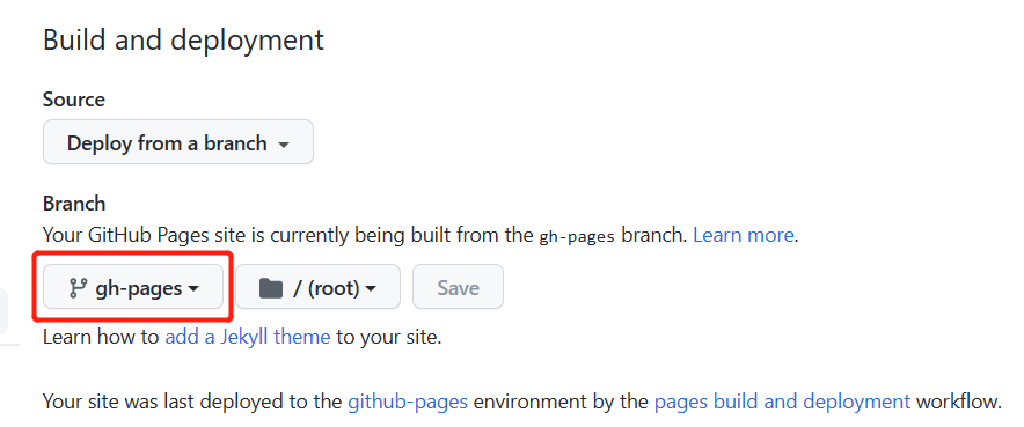This screenshot has height=427, width=1024.
Task: Open the Learn more link
Action: click(743, 235)
